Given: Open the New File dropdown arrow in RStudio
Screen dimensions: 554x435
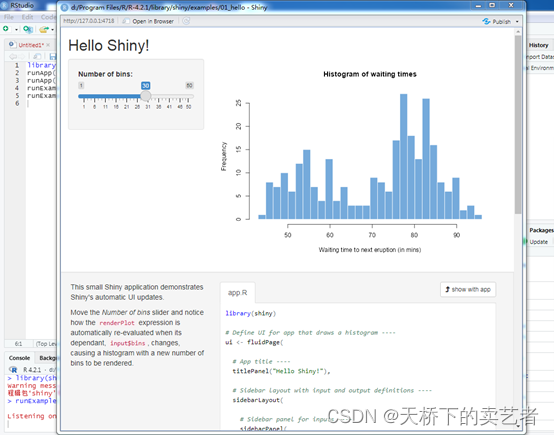Looking at the screenshot, I should coord(16,29).
